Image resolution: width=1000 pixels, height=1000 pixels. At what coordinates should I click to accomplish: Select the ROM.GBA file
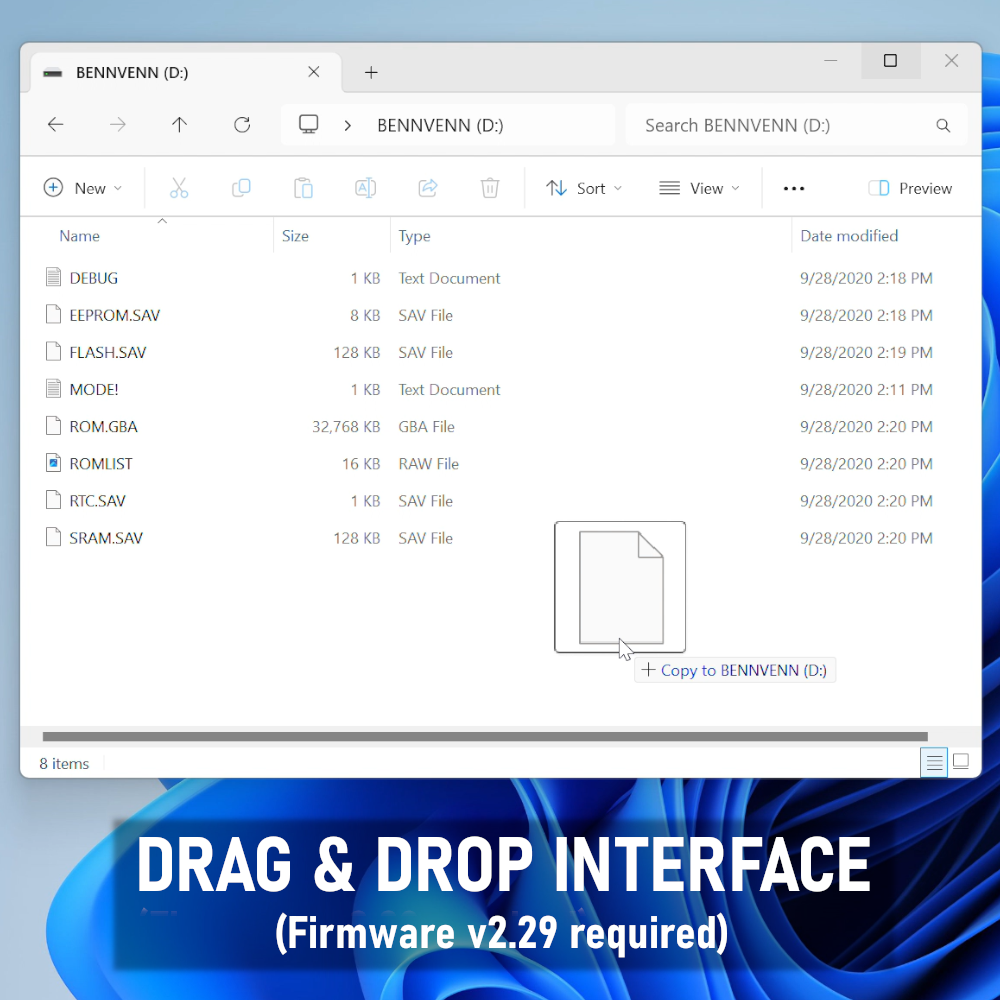click(x=103, y=427)
